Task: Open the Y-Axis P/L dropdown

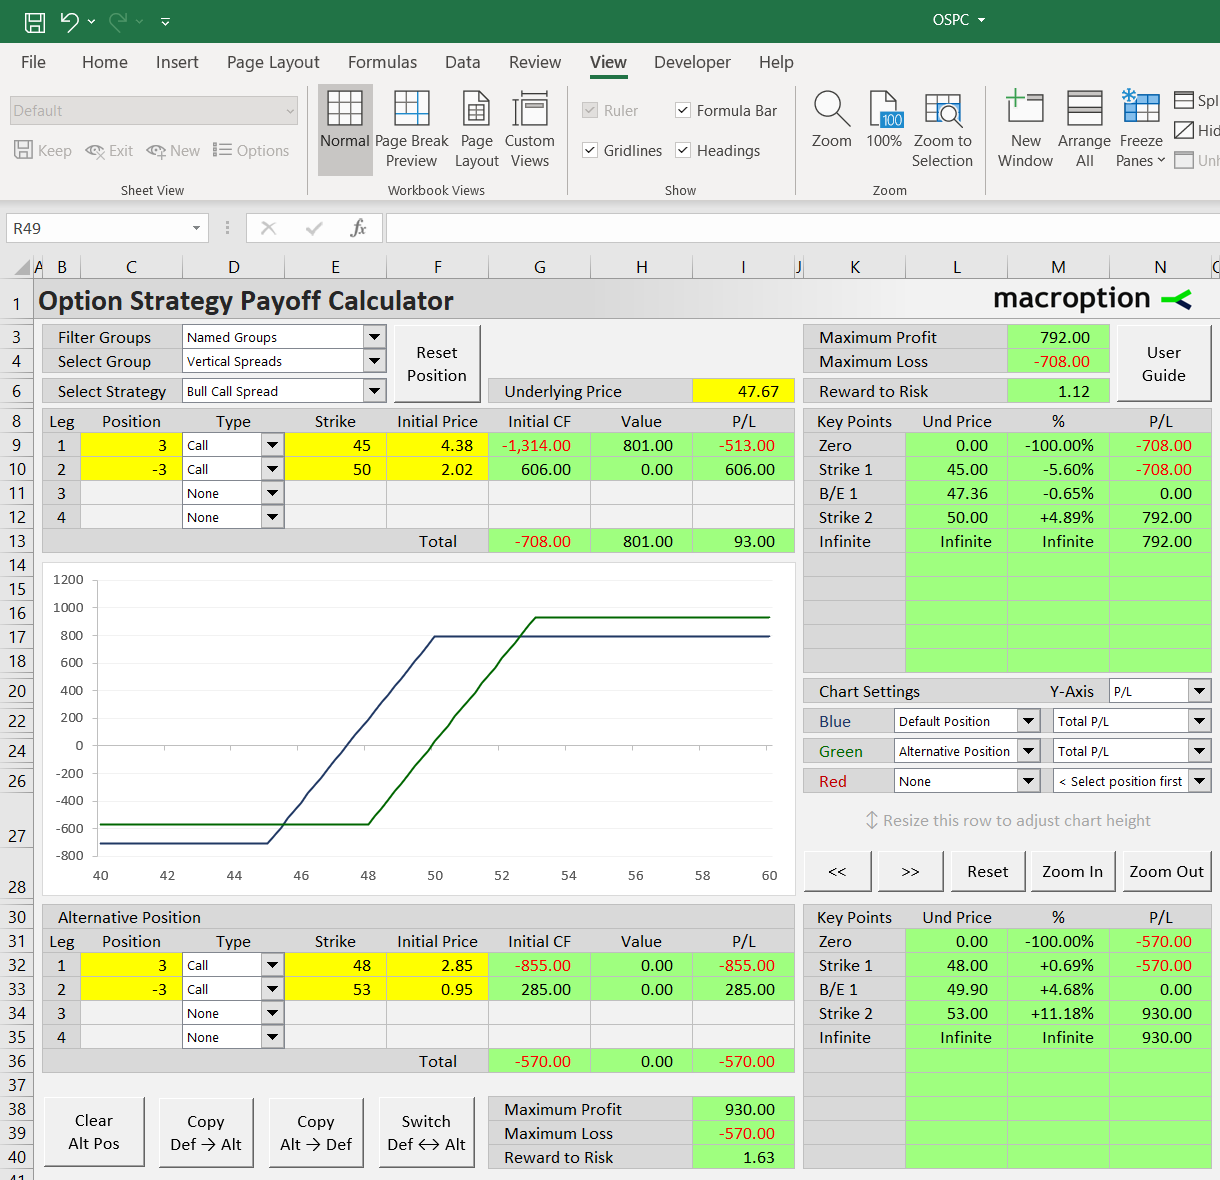Action: click(x=1200, y=691)
